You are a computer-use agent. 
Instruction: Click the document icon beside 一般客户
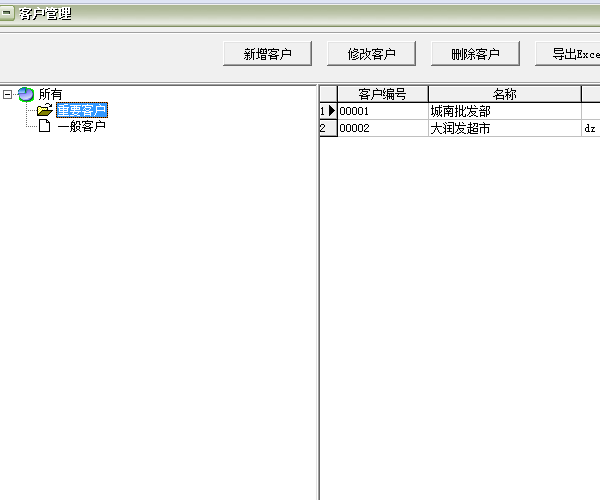point(45,125)
